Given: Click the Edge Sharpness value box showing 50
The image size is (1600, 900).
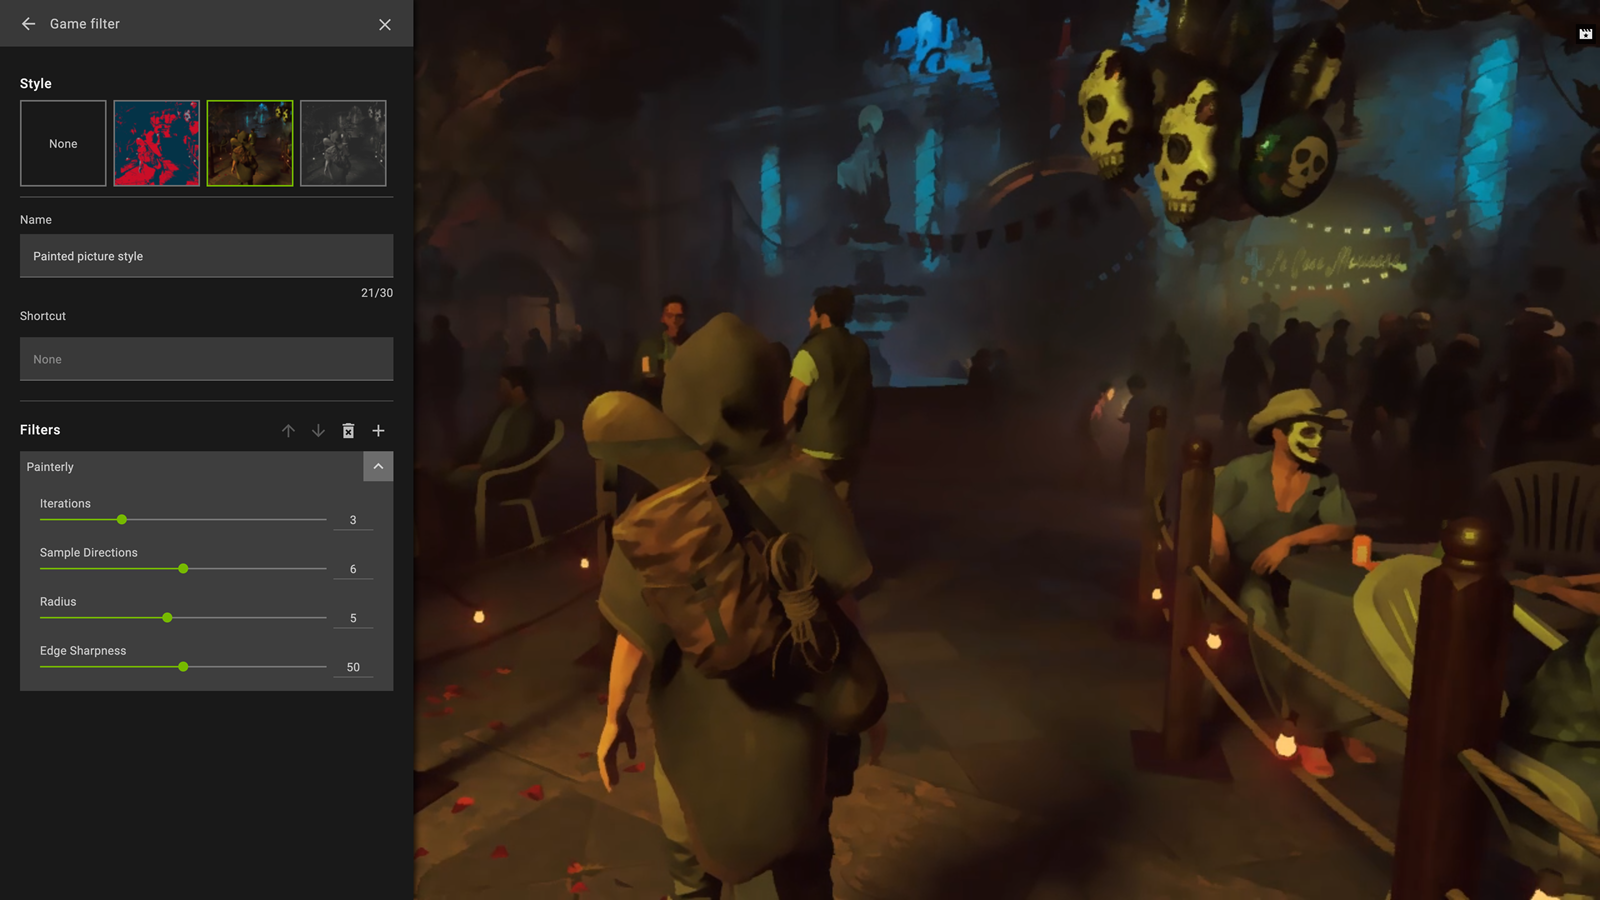Looking at the screenshot, I should point(353,667).
